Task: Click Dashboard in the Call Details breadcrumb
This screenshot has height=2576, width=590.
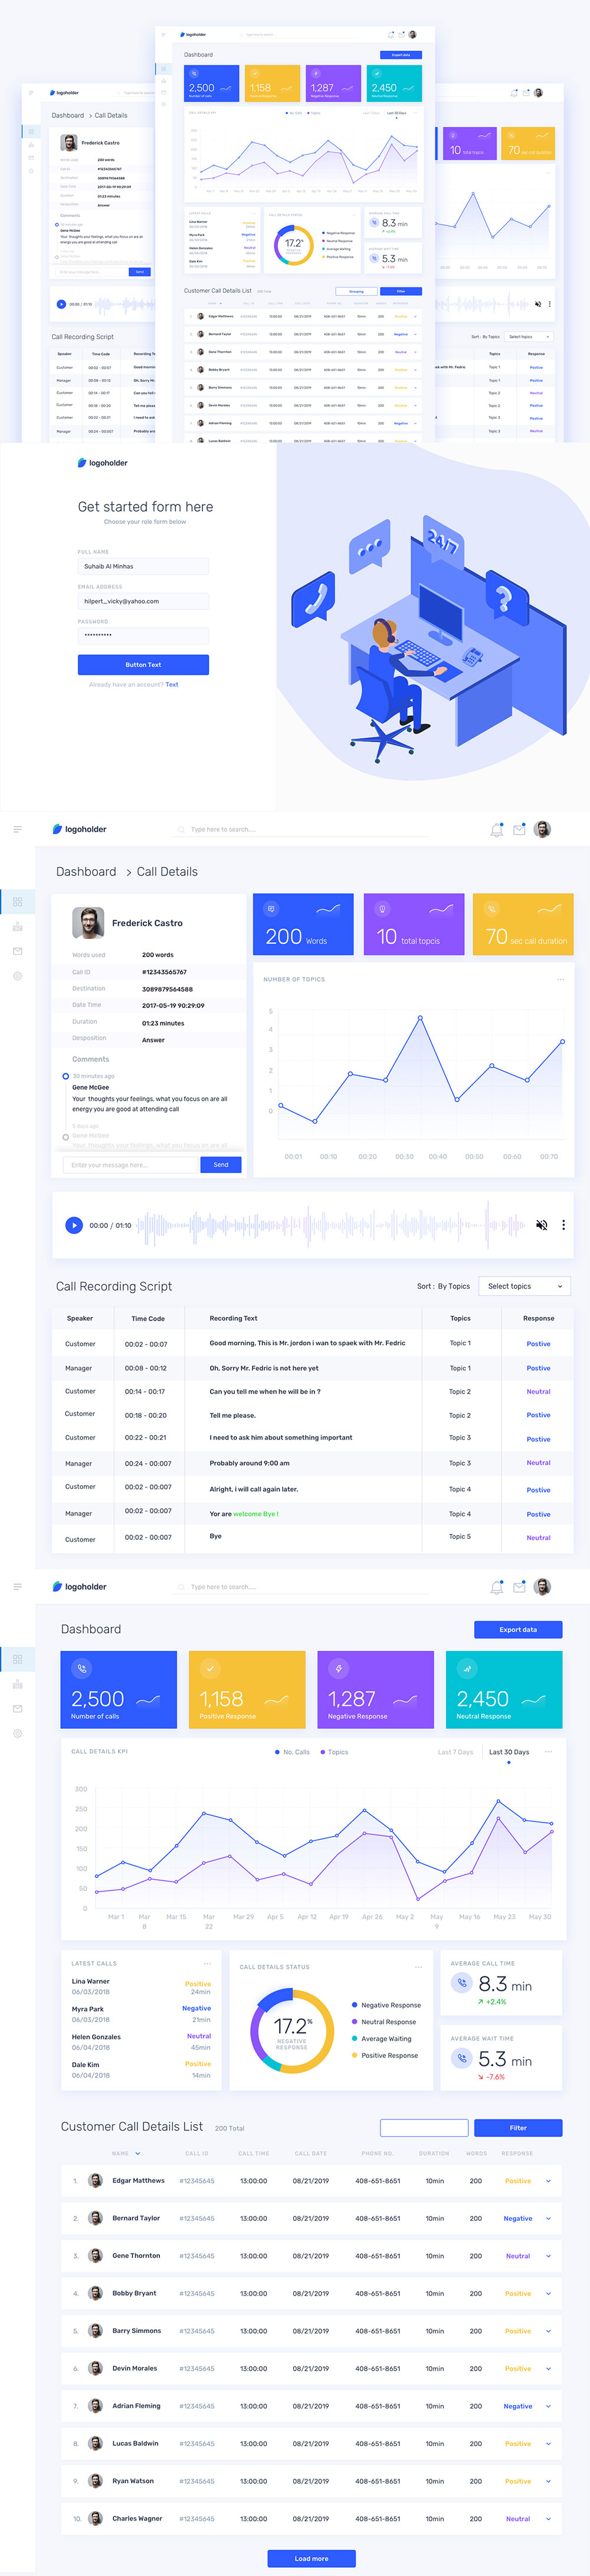Action: [86, 872]
